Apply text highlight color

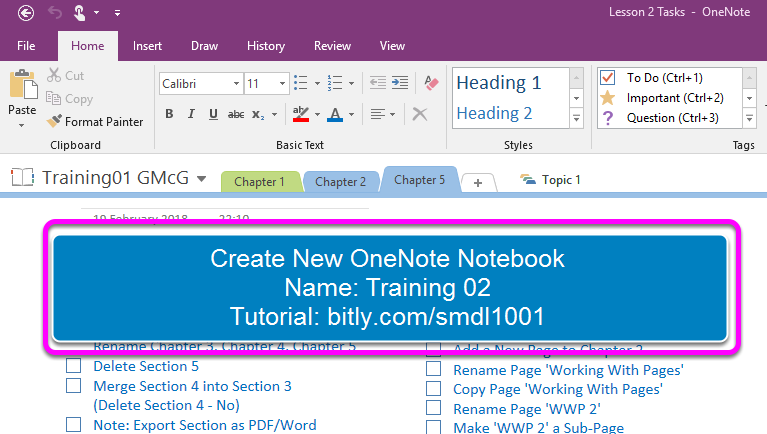click(x=300, y=114)
